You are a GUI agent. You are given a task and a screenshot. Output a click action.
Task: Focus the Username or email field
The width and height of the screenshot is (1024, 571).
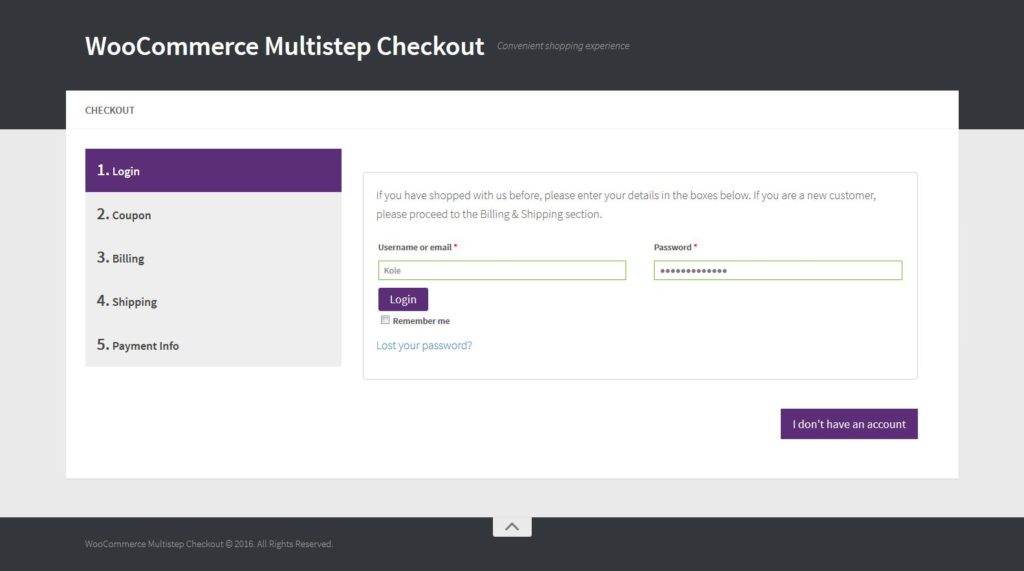tap(502, 270)
